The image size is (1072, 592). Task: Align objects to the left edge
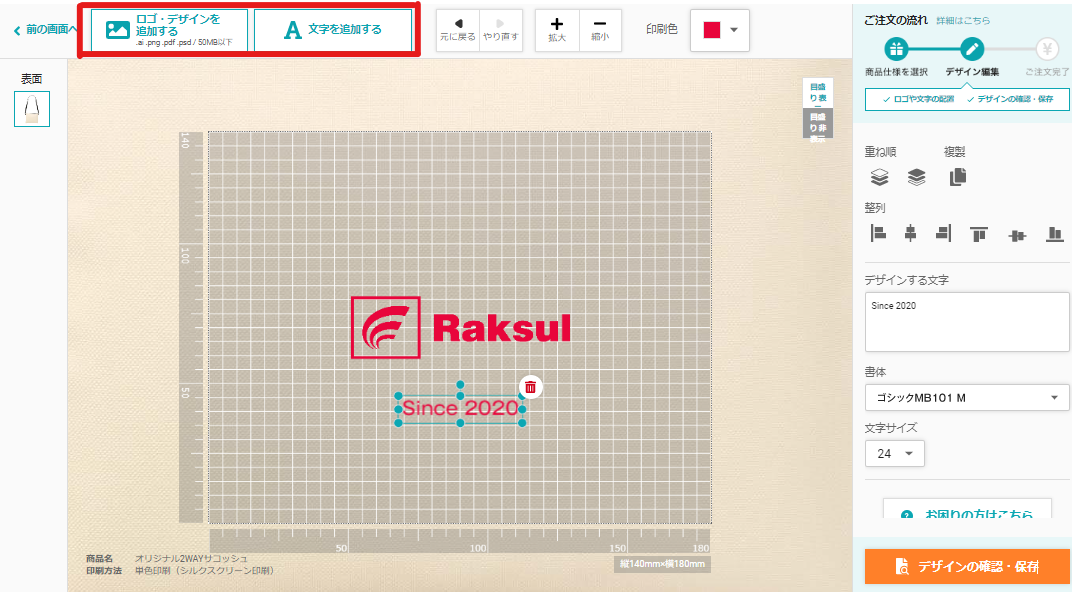click(879, 233)
